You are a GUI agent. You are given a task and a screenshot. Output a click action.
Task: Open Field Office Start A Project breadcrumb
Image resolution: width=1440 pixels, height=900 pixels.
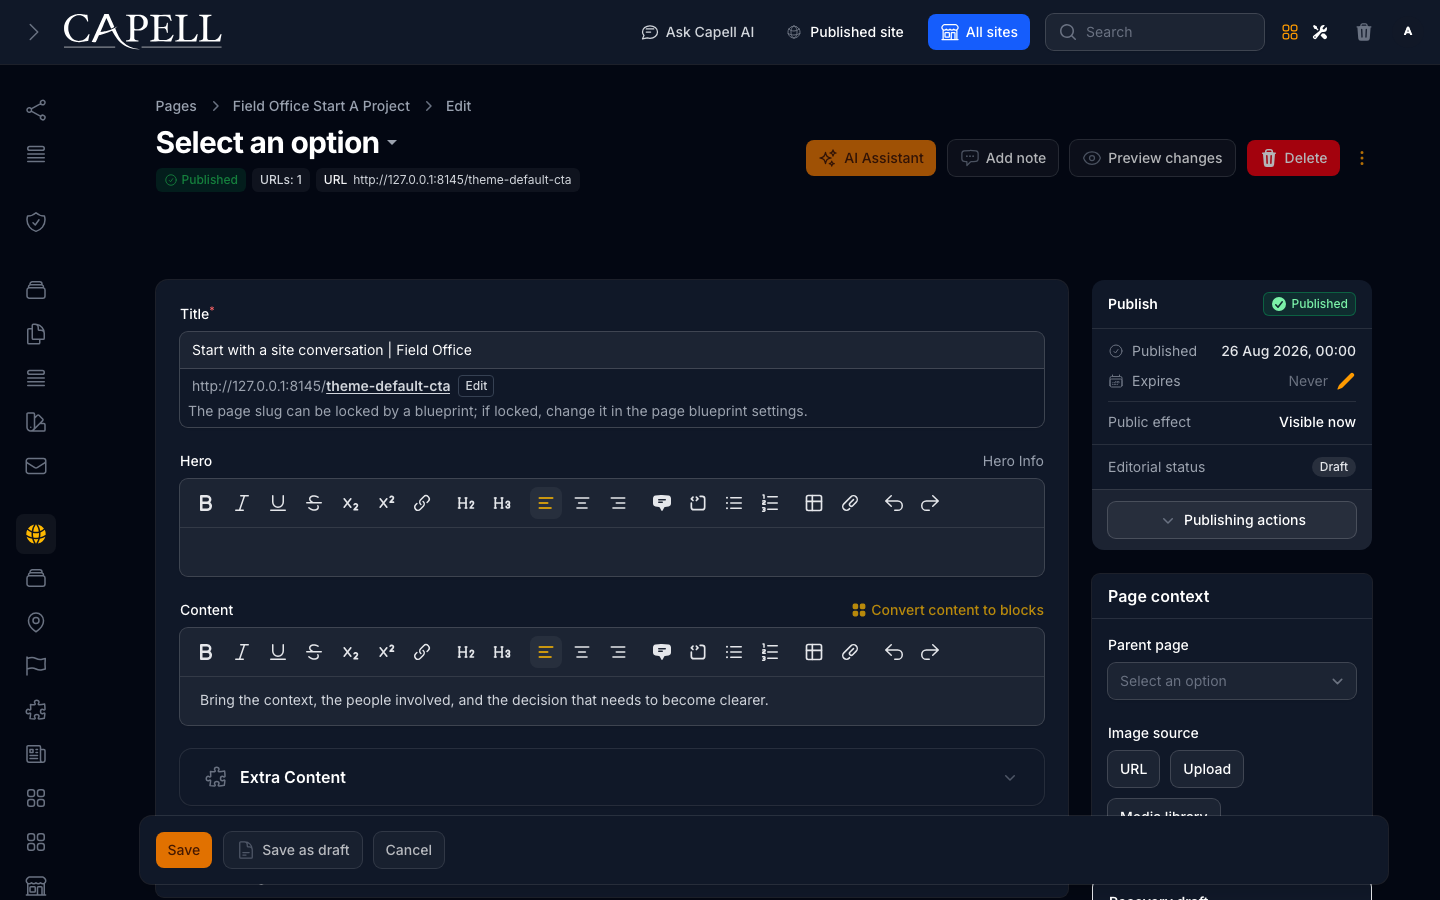[321, 106]
